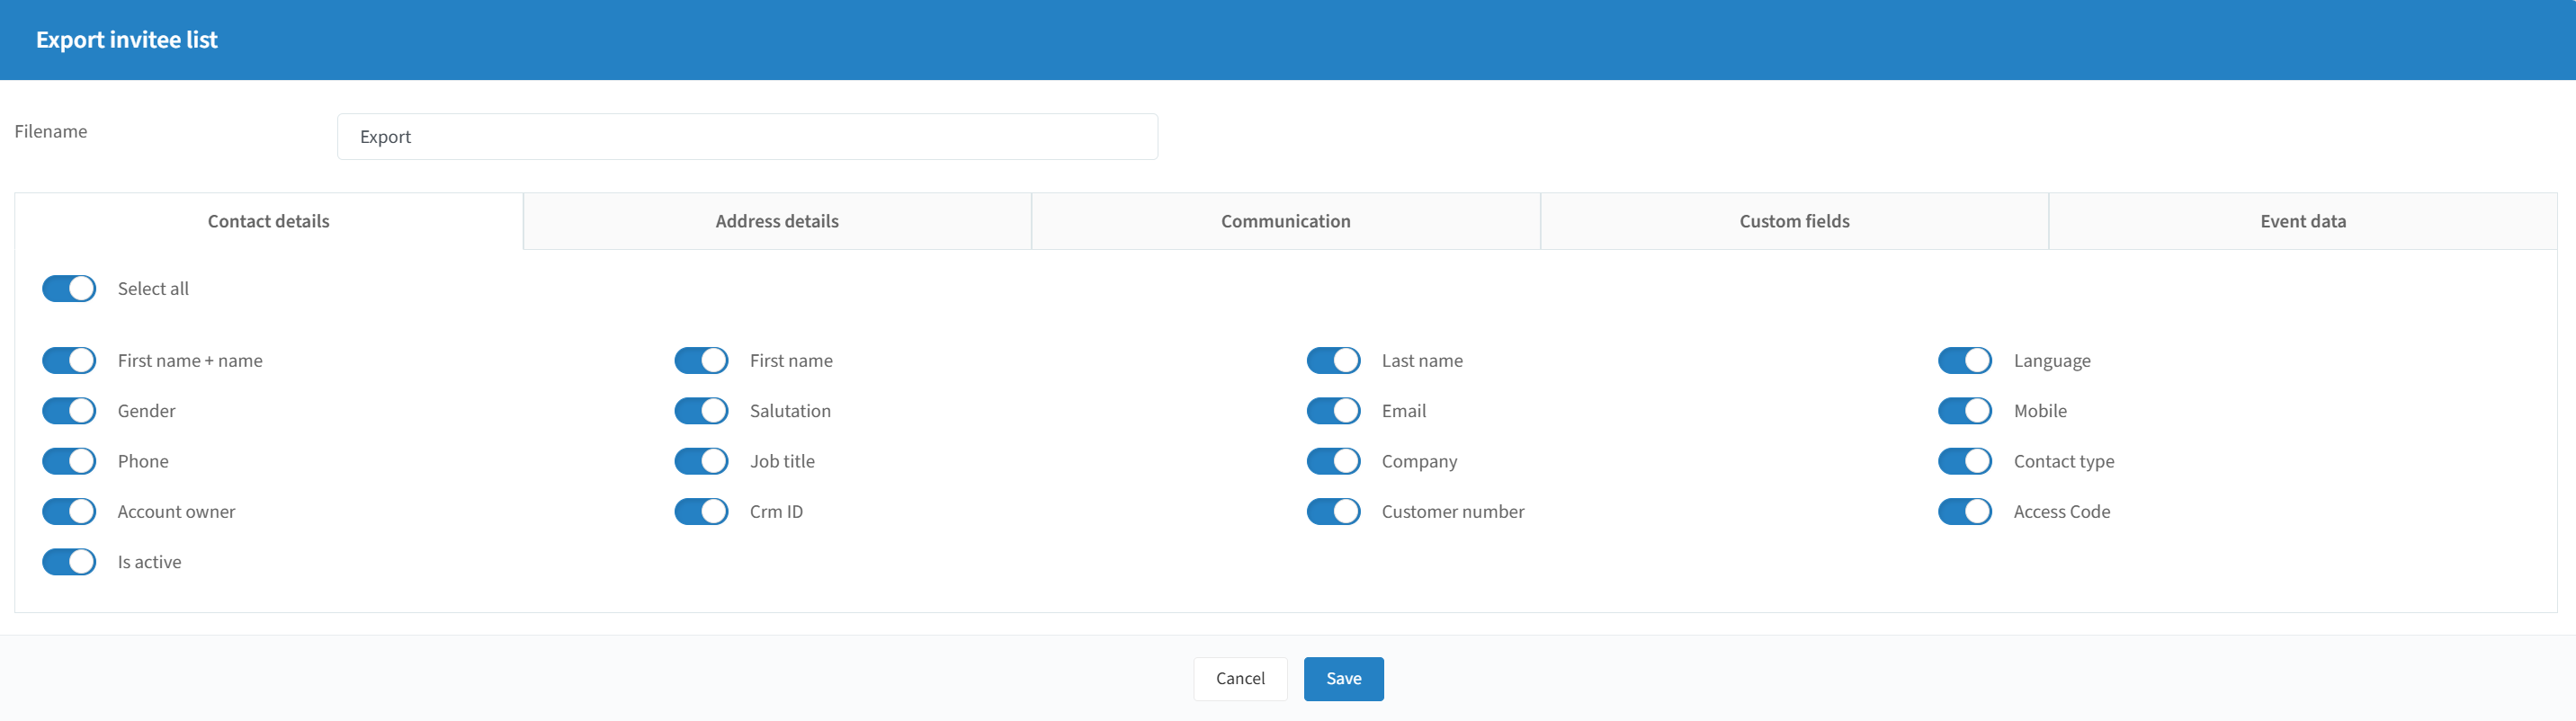
Task: Switch off the Phone export toggle
Action: (x=69, y=461)
